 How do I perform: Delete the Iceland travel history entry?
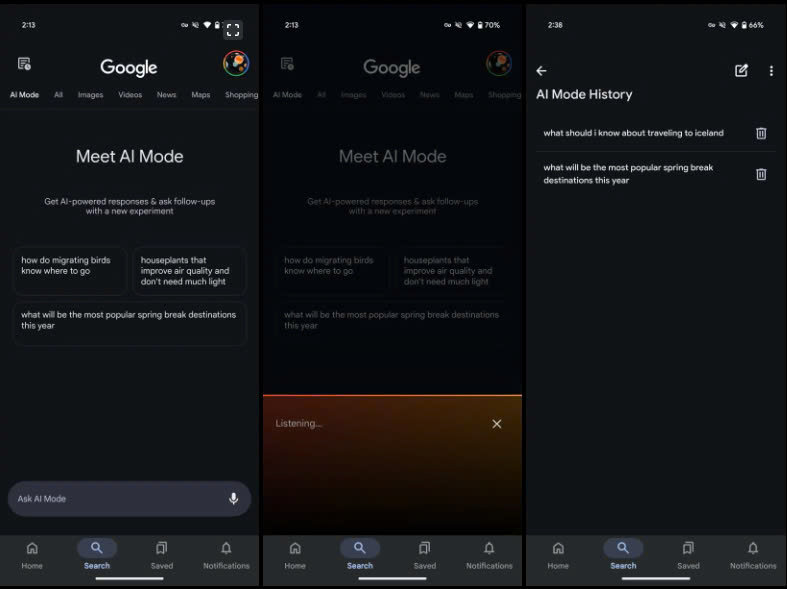tap(761, 133)
